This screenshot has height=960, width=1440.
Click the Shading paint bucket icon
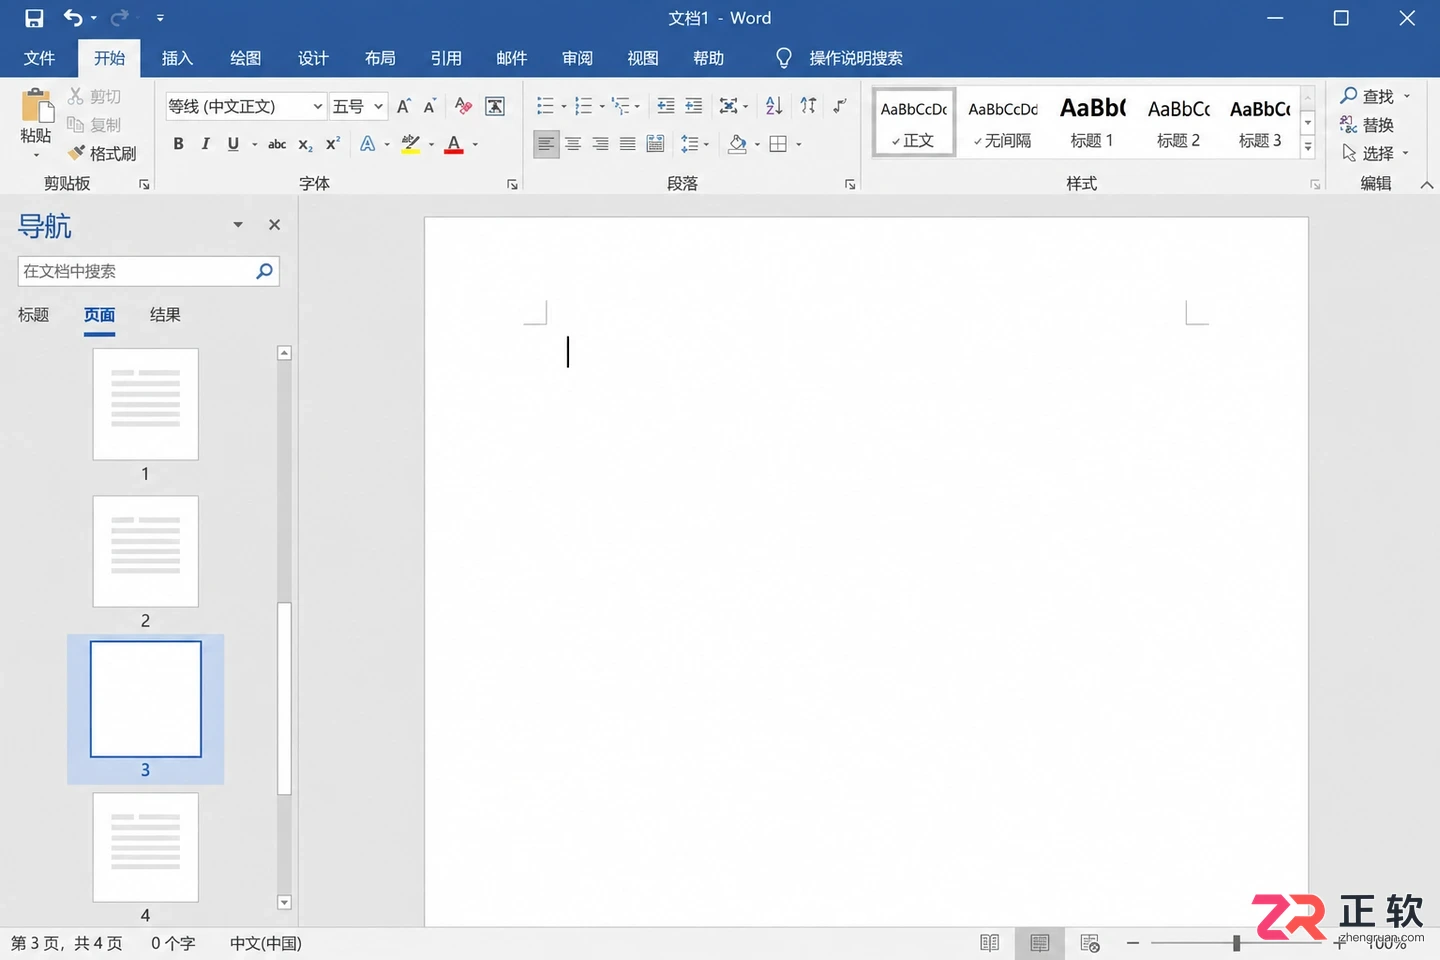pyautogui.click(x=738, y=144)
